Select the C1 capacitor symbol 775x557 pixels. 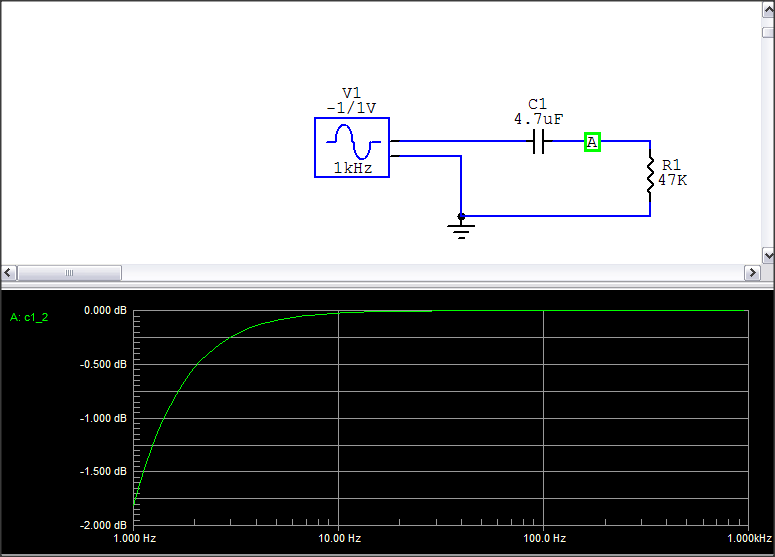(x=539, y=141)
